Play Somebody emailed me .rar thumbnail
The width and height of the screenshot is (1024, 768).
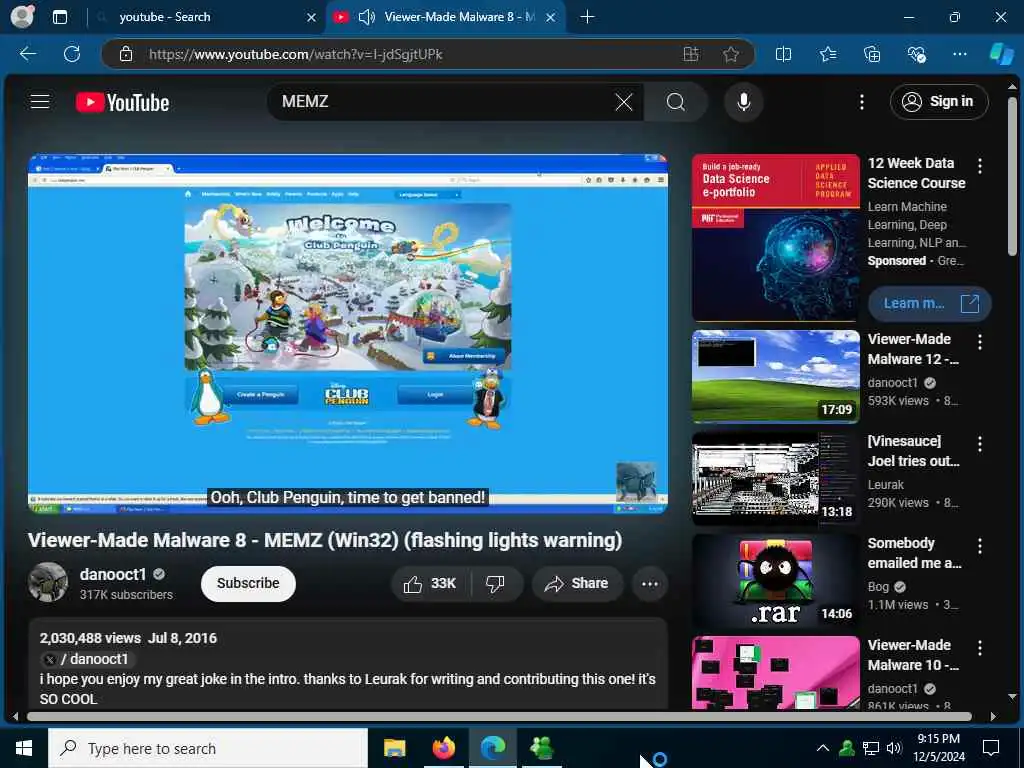(x=775, y=581)
